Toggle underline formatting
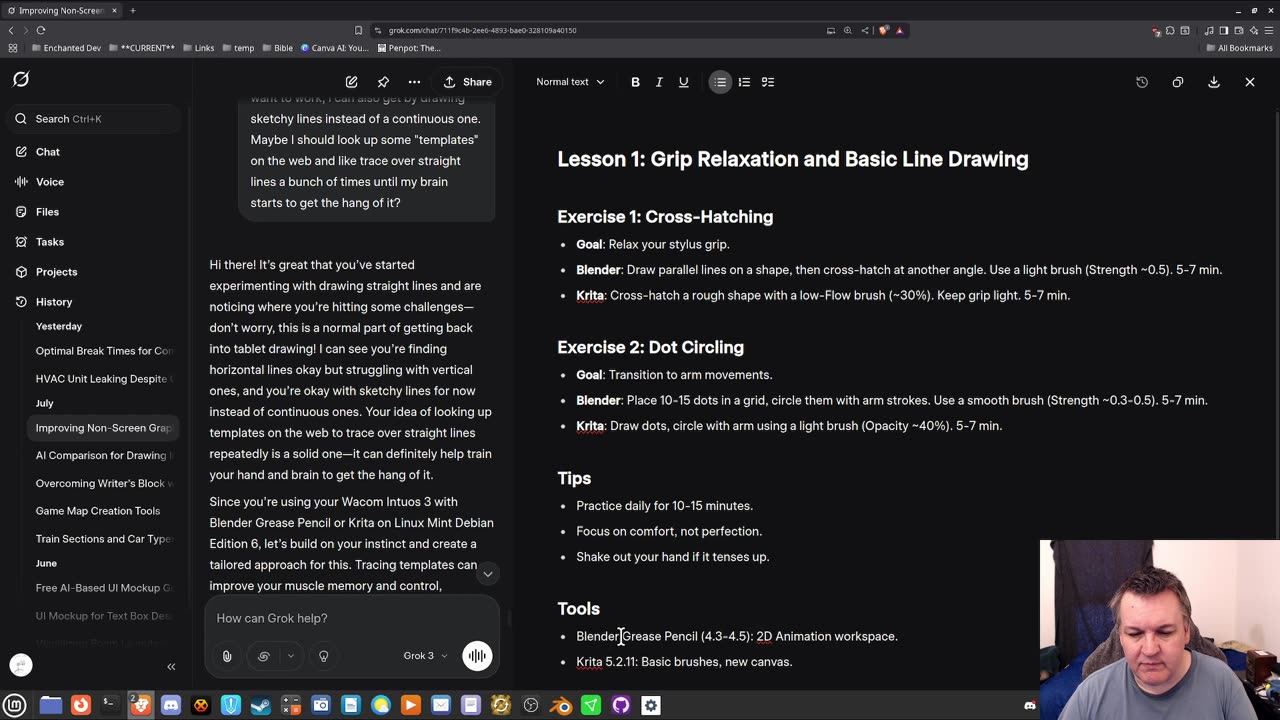Viewport: 1280px width, 720px height. (x=684, y=82)
